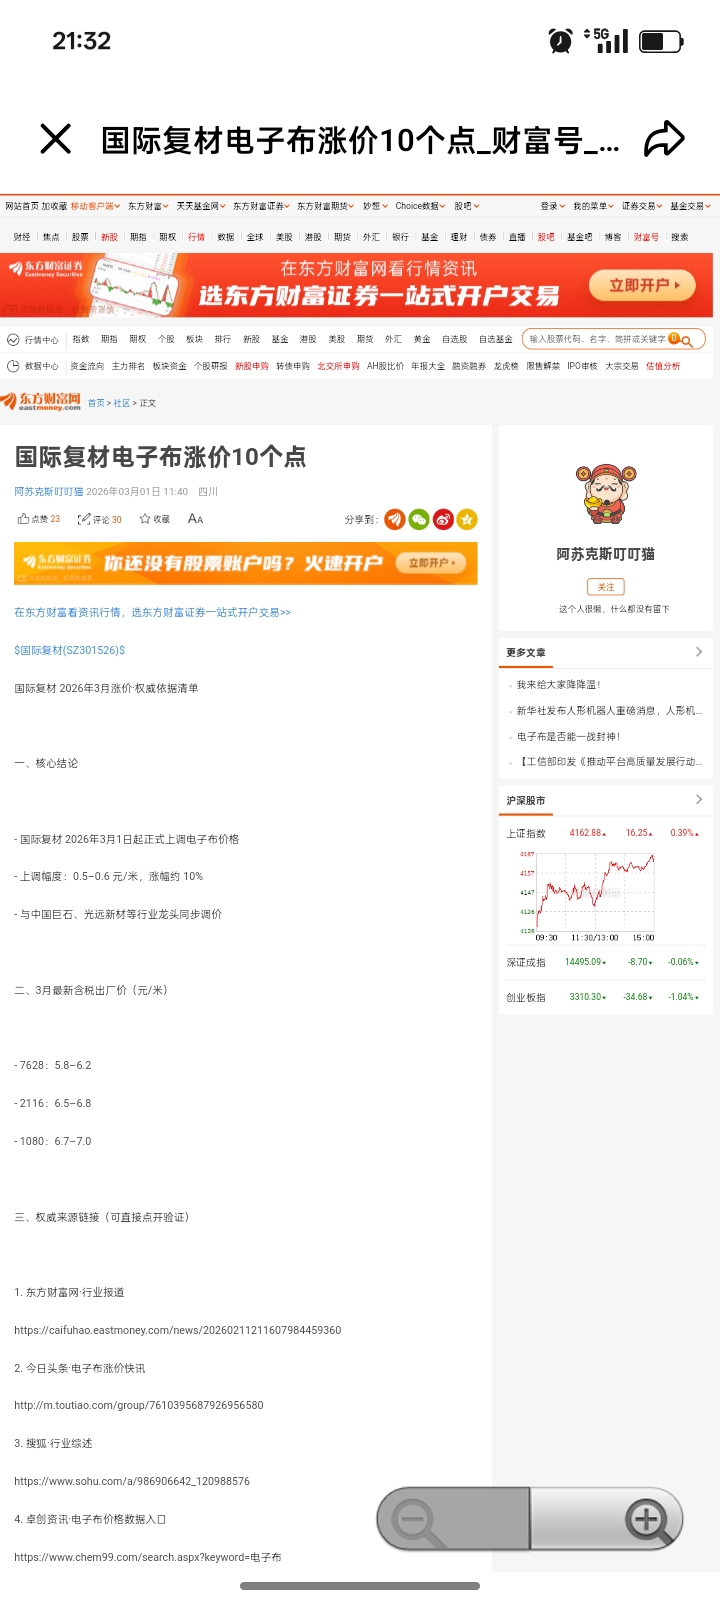The height and width of the screenshot is (1604, 720).
Task: Click 北交所申购 in data center row
Action: [338, 366]
